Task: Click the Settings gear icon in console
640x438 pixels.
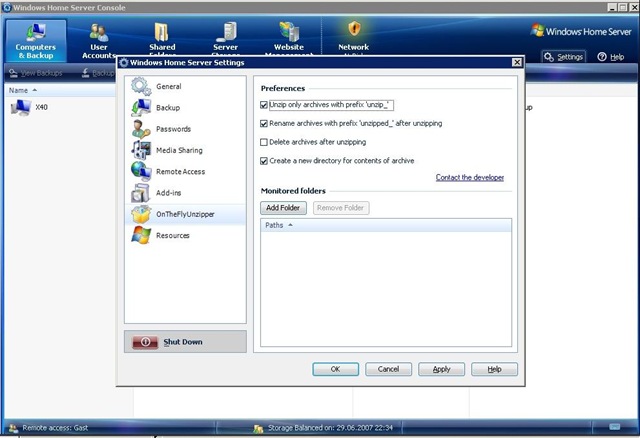Action: coord(549,57)
